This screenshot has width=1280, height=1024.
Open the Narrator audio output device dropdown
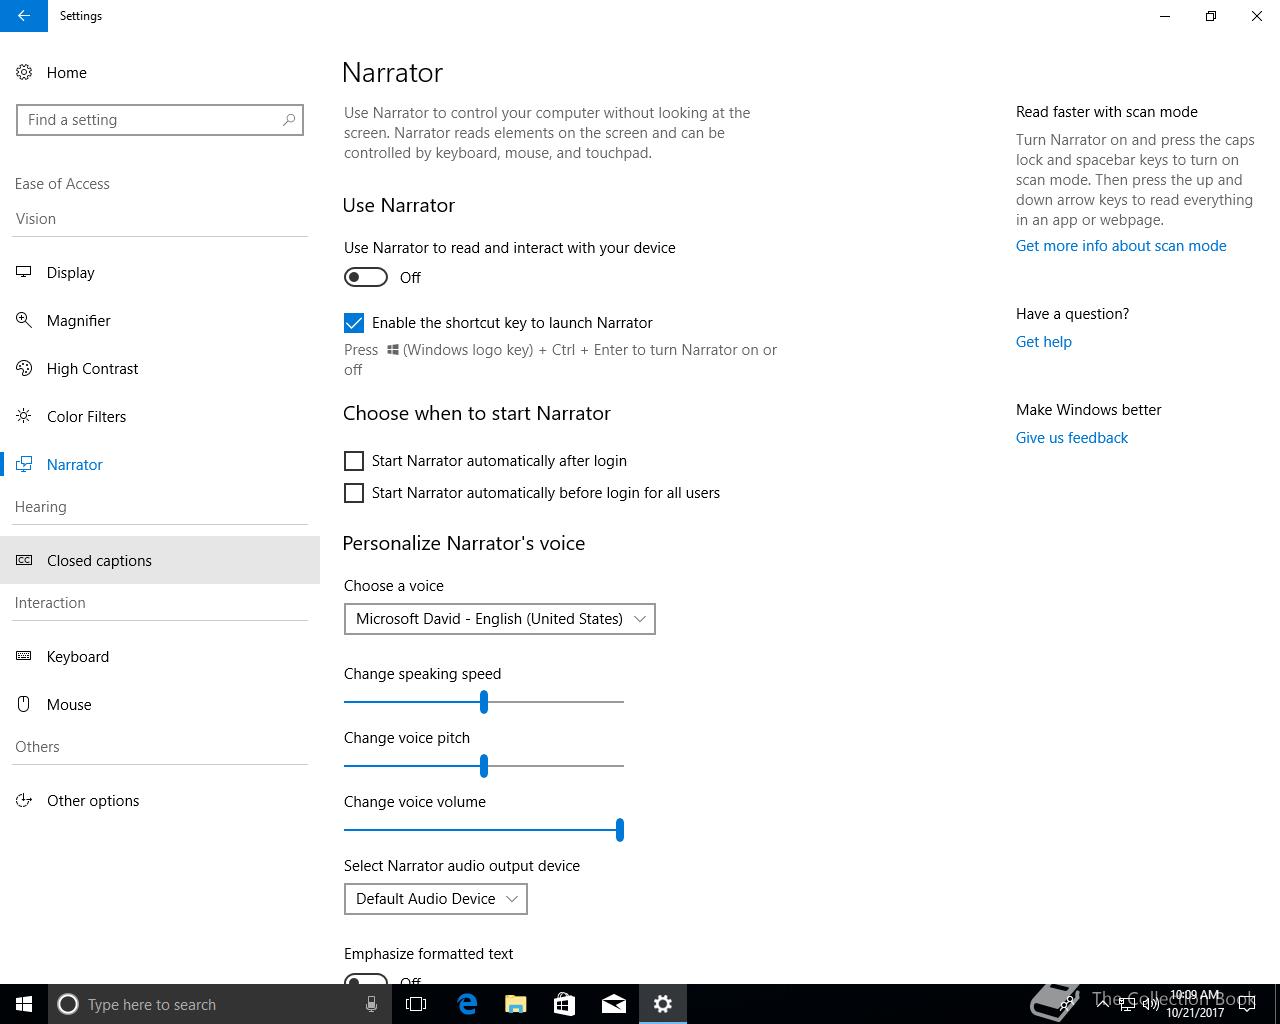coord(436,899)
